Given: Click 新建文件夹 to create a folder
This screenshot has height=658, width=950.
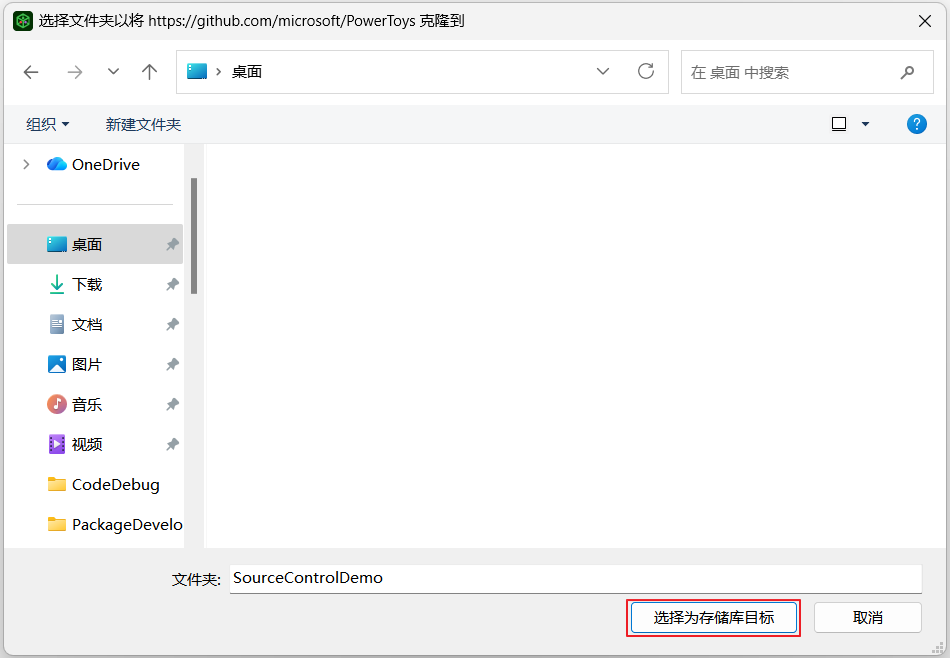Looking at the screenshot, I should point(143,124).
